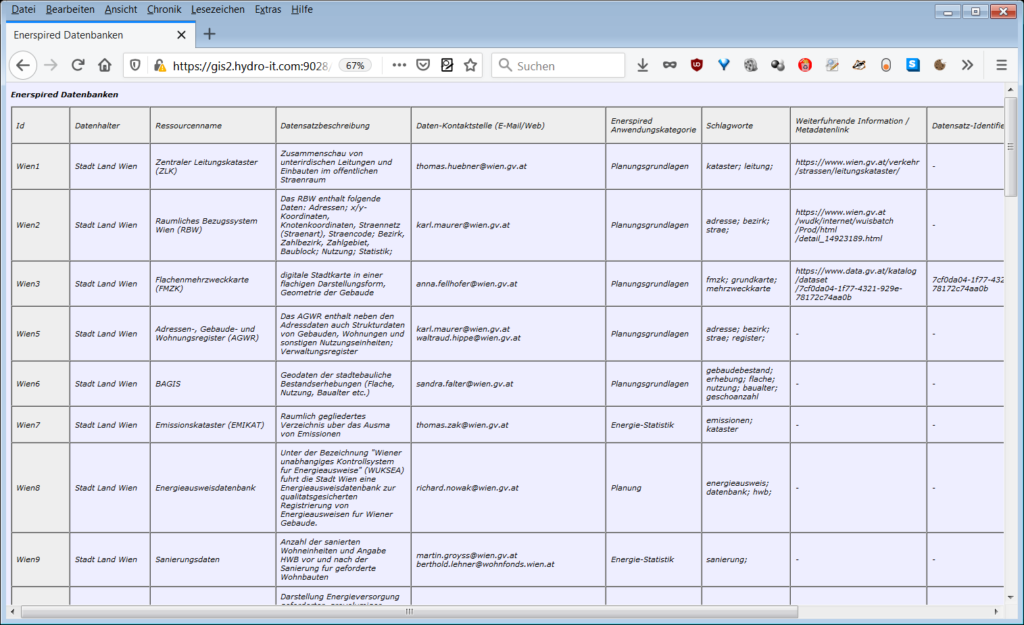Open the page actions three-dots menu
1024x625 pixels.
pos(399,65)
